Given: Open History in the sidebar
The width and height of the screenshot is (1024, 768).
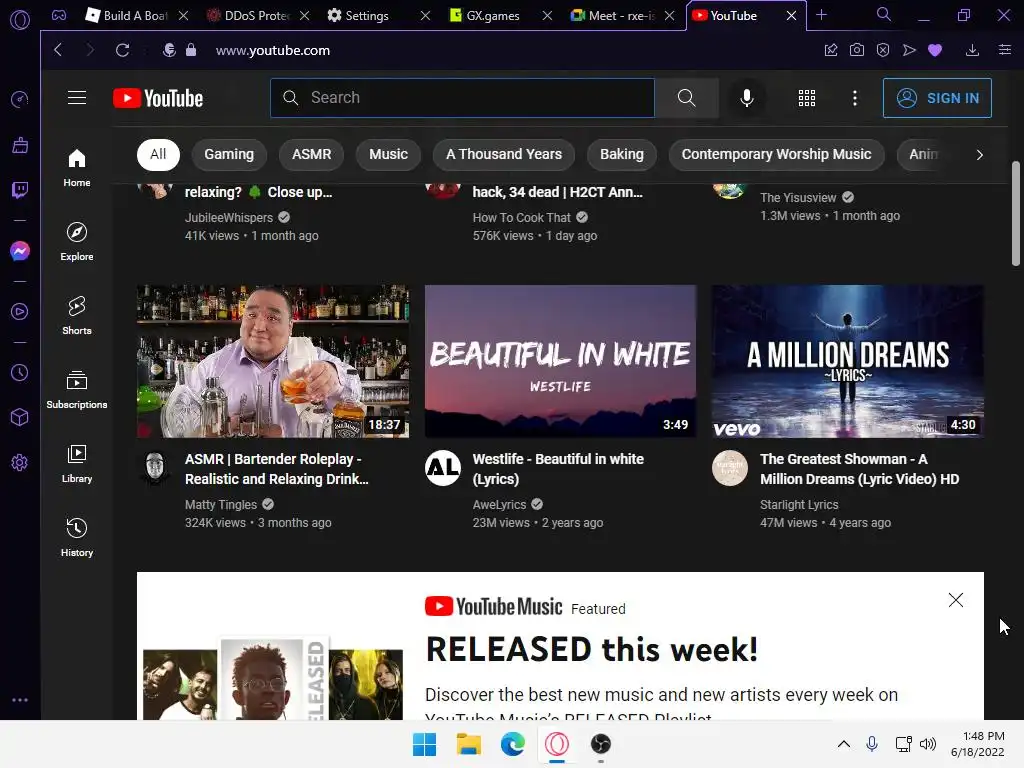Looking at the screenshot, I should tap(77, 537).
